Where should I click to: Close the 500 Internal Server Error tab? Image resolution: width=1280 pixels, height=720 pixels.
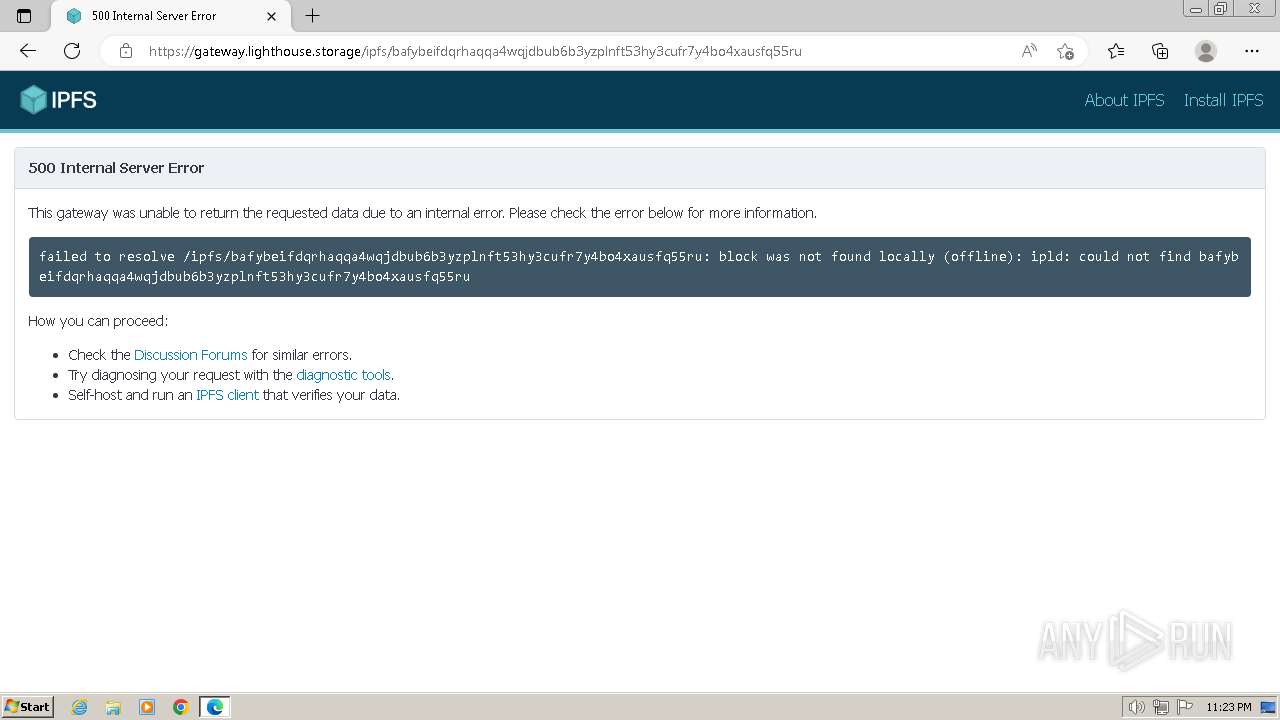click(272, 16)
